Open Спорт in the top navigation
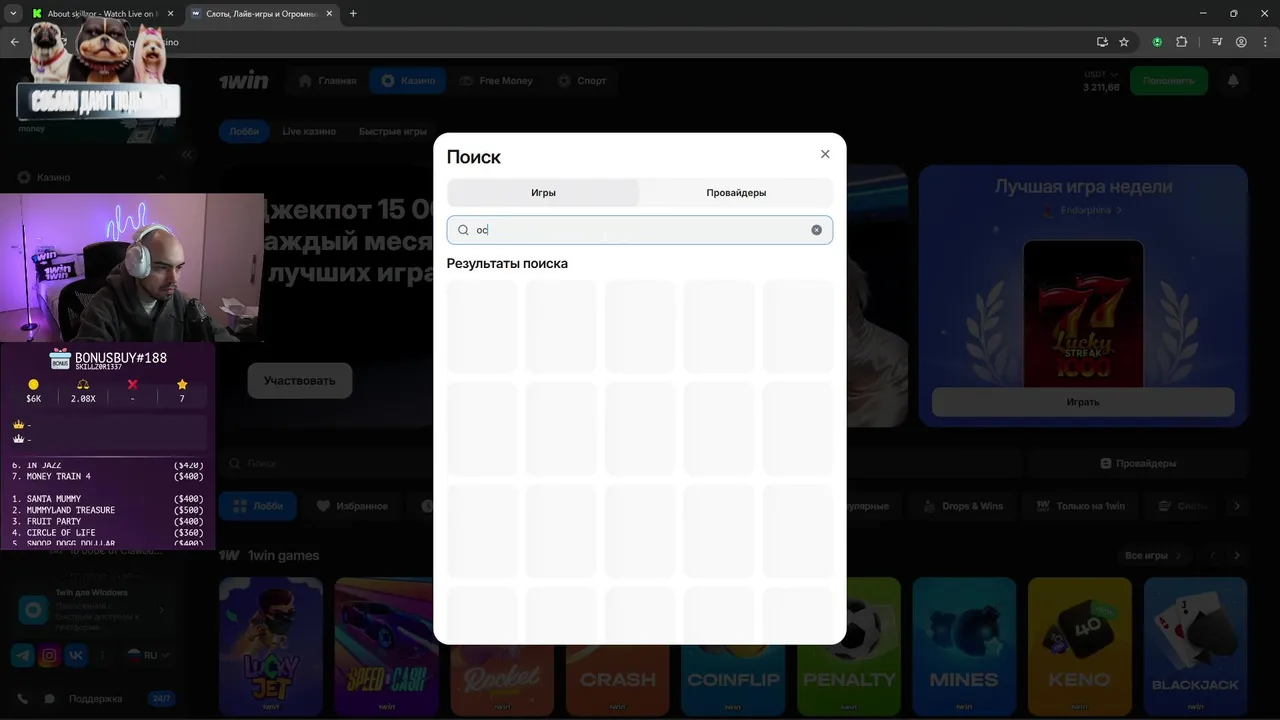Viewport: 1280px width, 720px height. tap(582, 81)
